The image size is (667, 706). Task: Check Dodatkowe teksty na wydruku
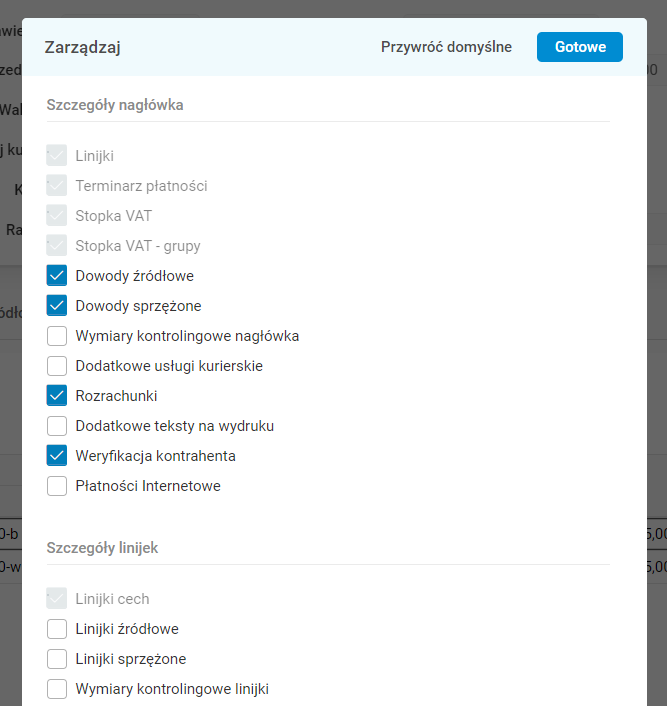point(57,426)
